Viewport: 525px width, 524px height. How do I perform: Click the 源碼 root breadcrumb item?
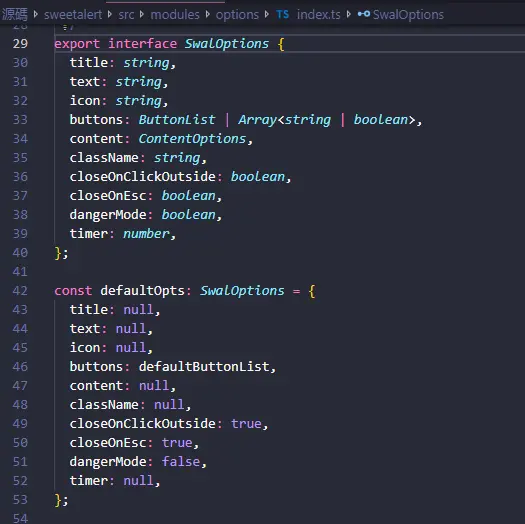[14, 14]
